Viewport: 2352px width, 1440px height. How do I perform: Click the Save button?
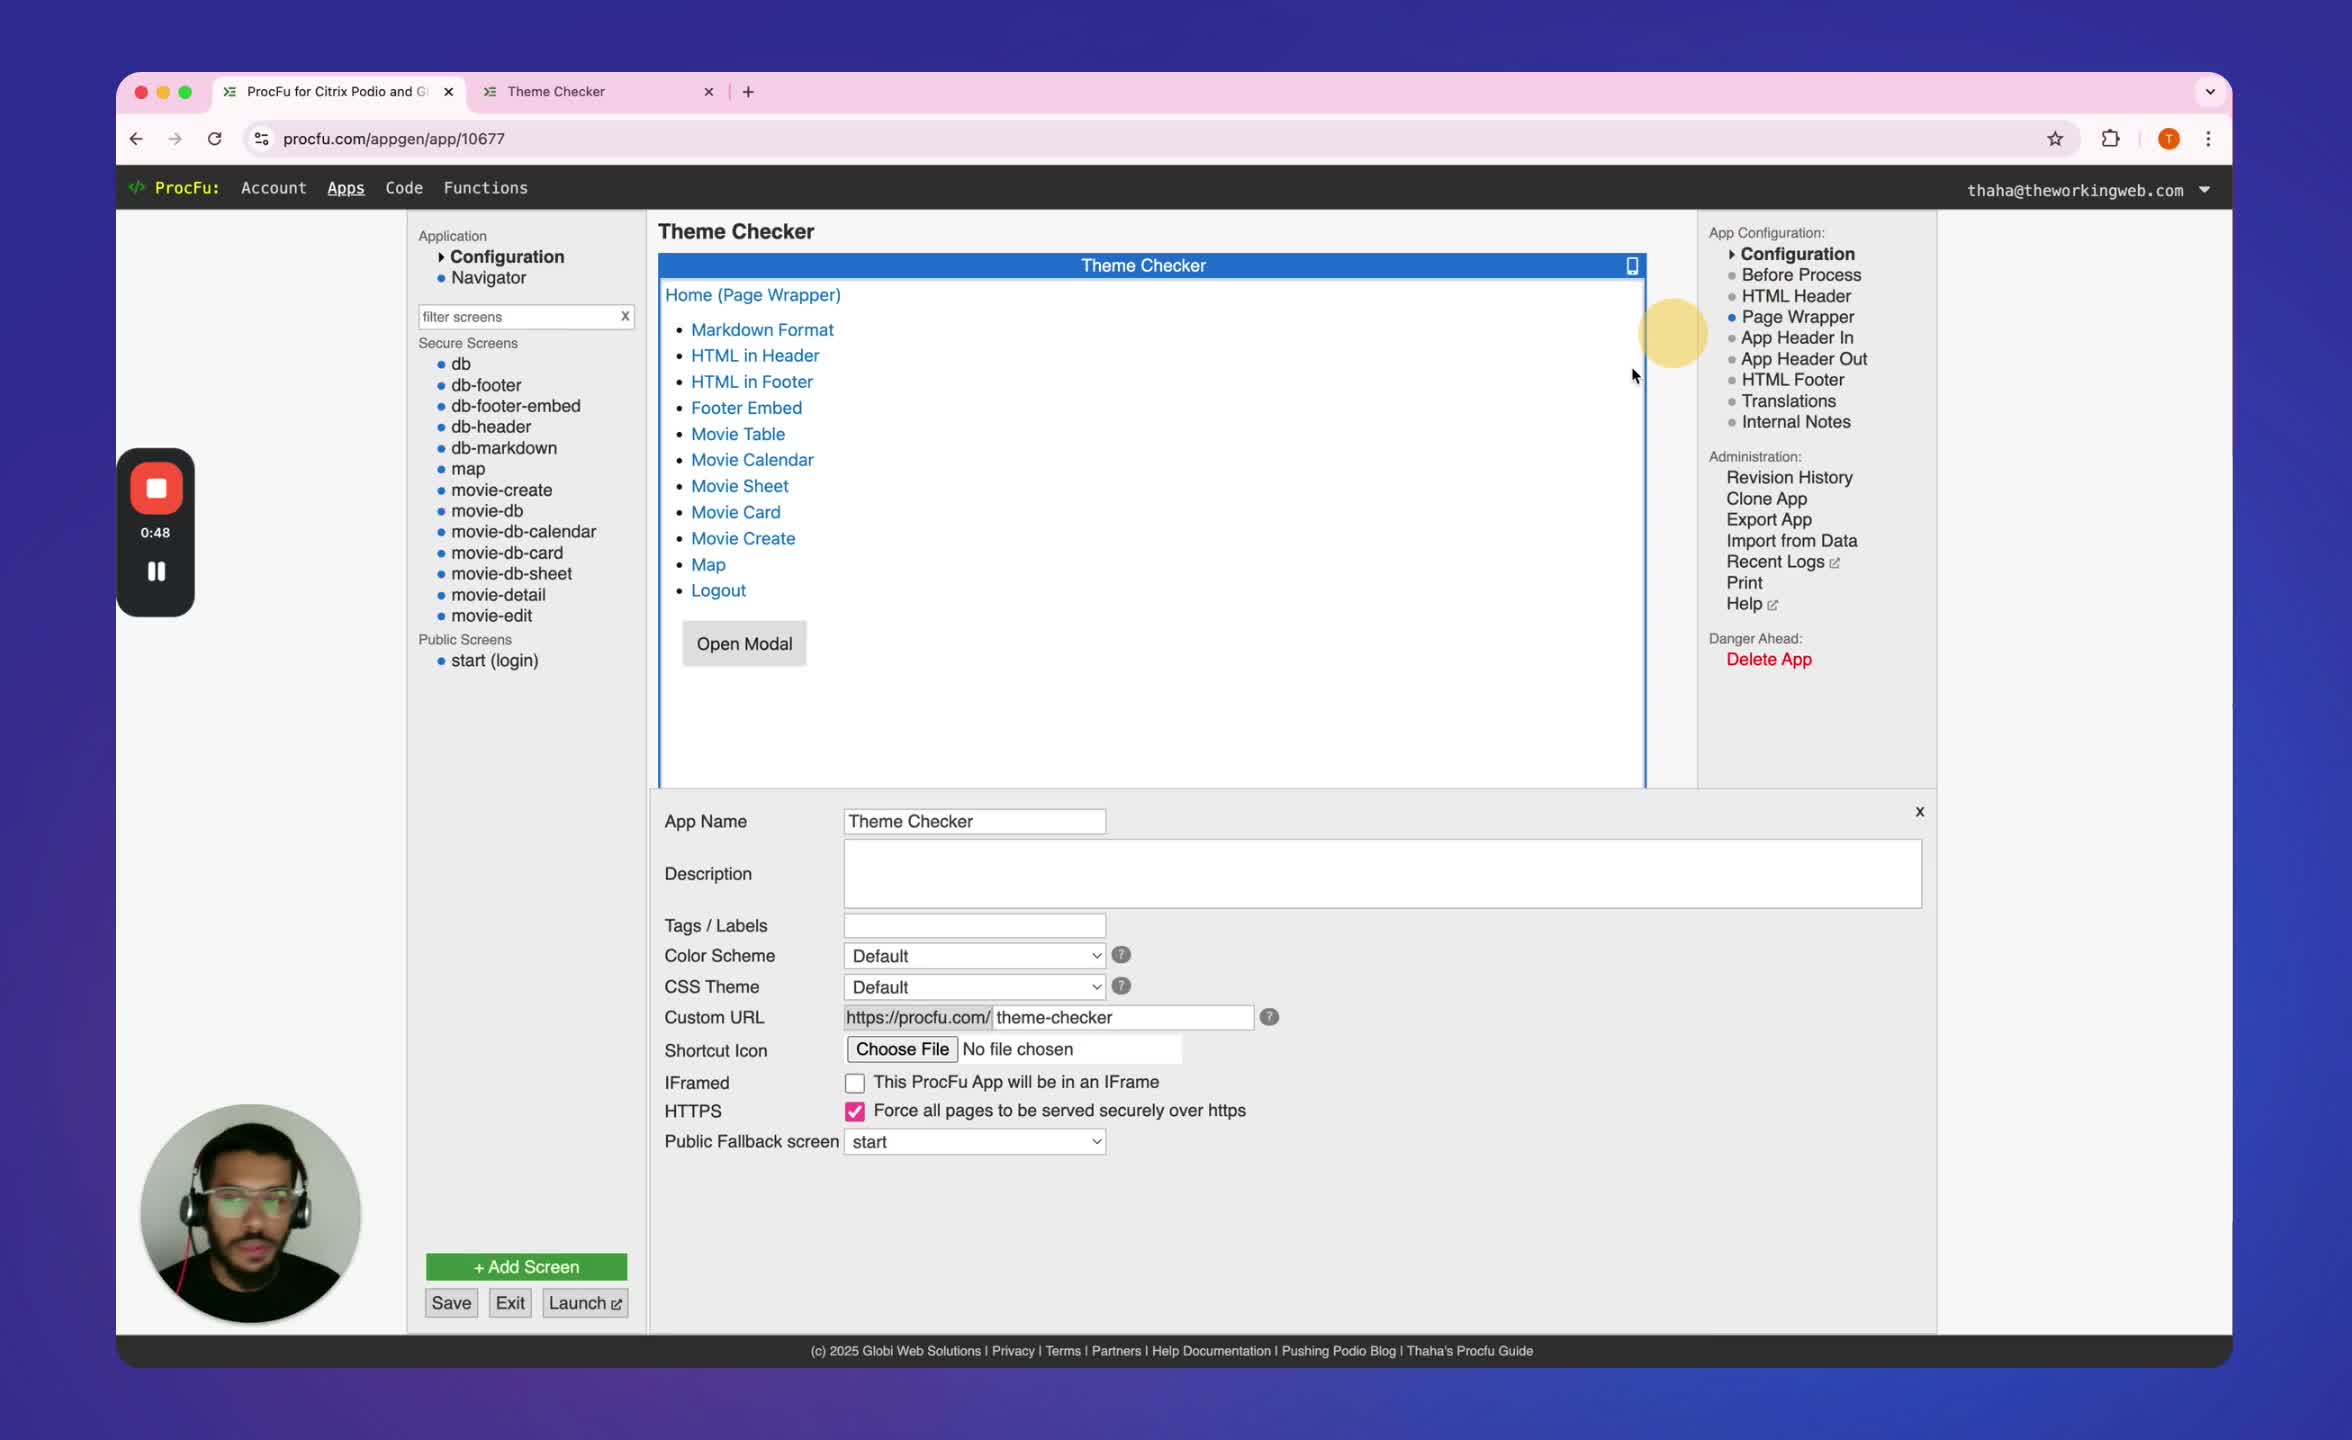(x=451, y=1303)
